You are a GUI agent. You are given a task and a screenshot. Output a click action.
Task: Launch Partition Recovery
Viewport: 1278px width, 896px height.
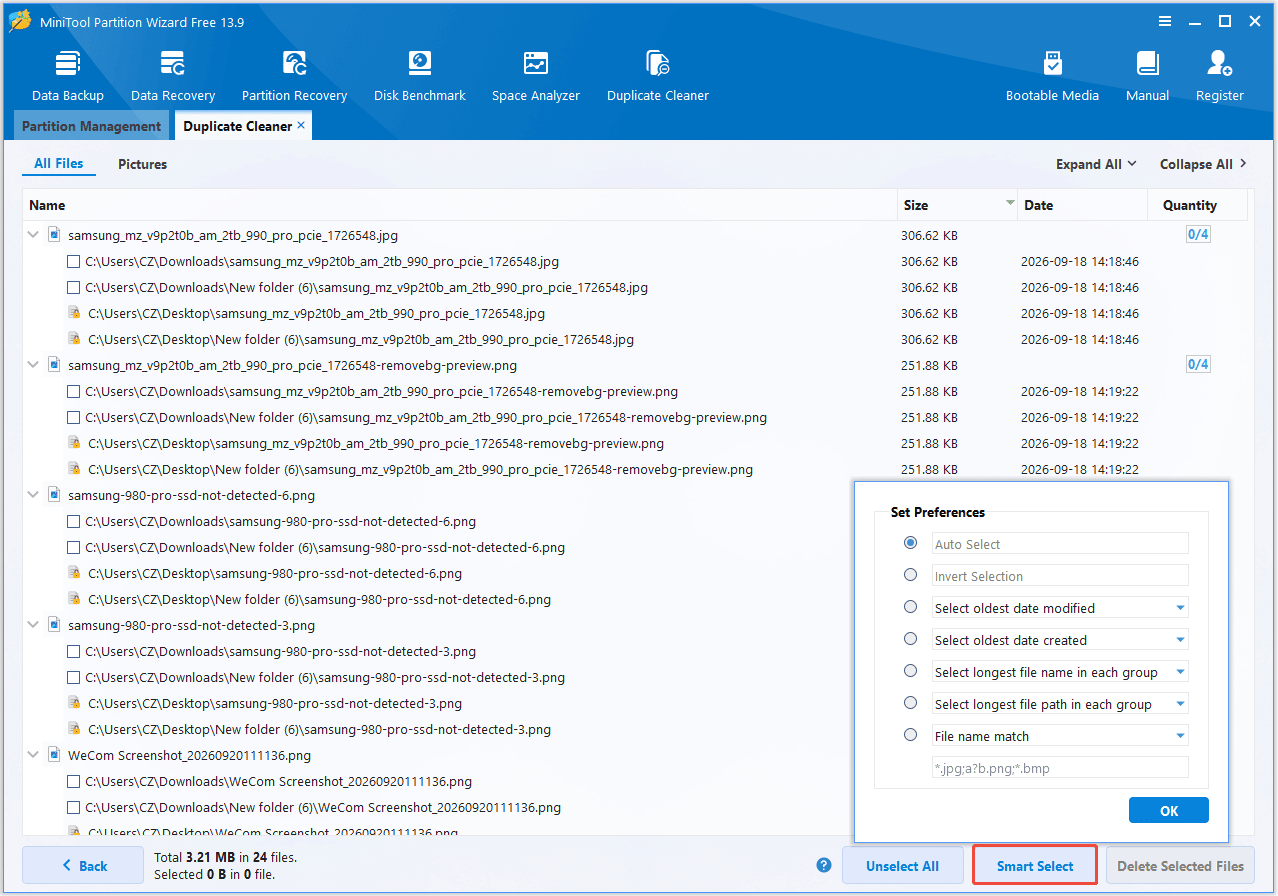click(294, 76)
